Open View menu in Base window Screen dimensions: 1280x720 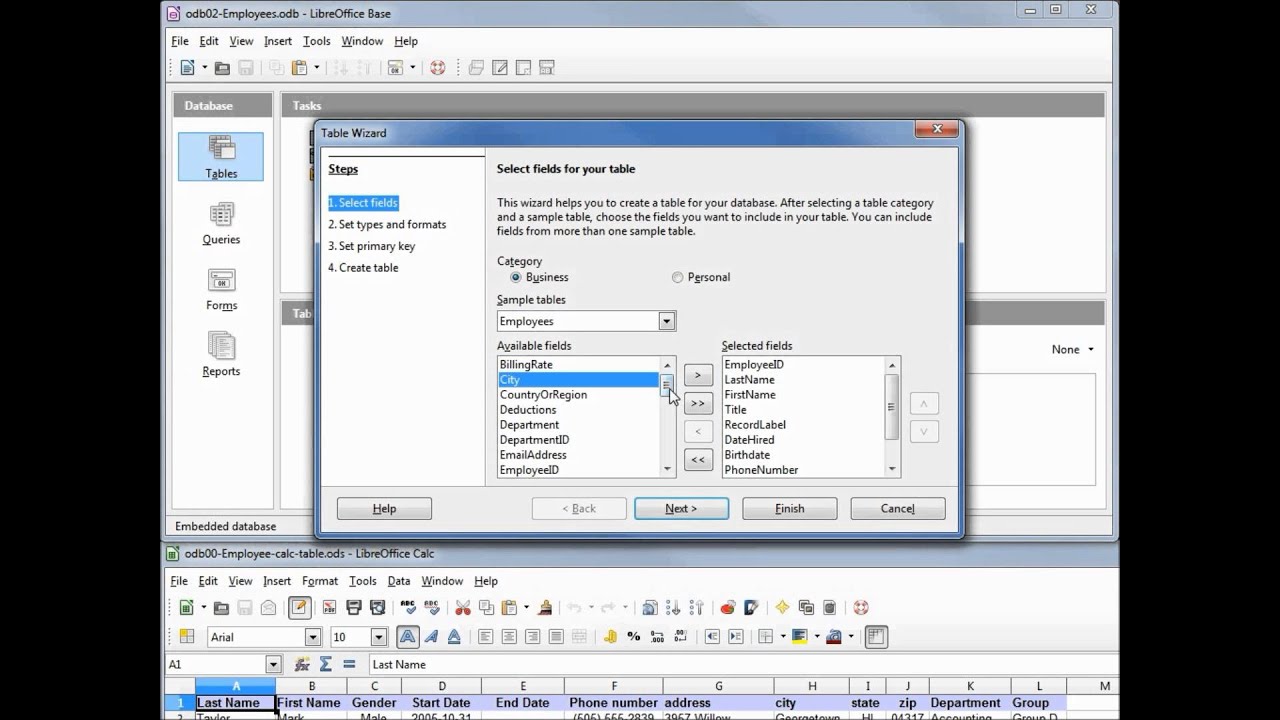click(x=241, y=41)
